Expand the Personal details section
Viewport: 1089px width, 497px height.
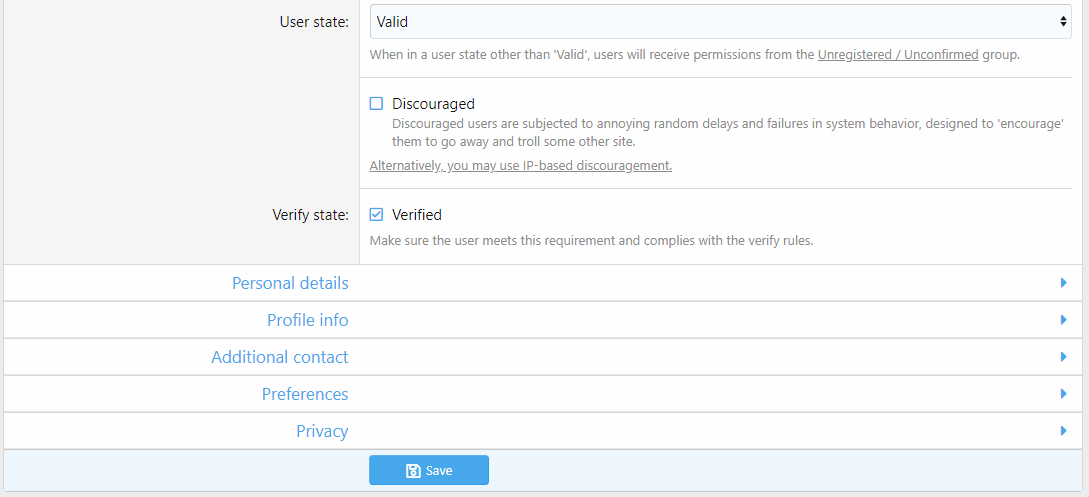point(290,283)
